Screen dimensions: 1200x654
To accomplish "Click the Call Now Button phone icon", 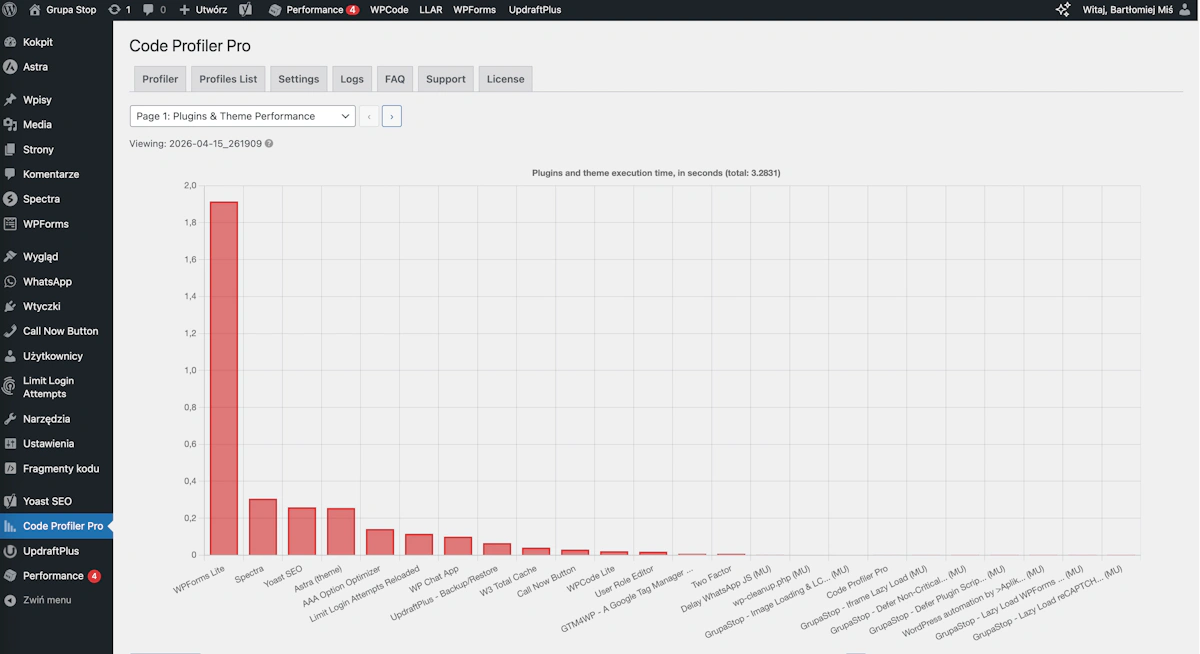I will (10, 331).
